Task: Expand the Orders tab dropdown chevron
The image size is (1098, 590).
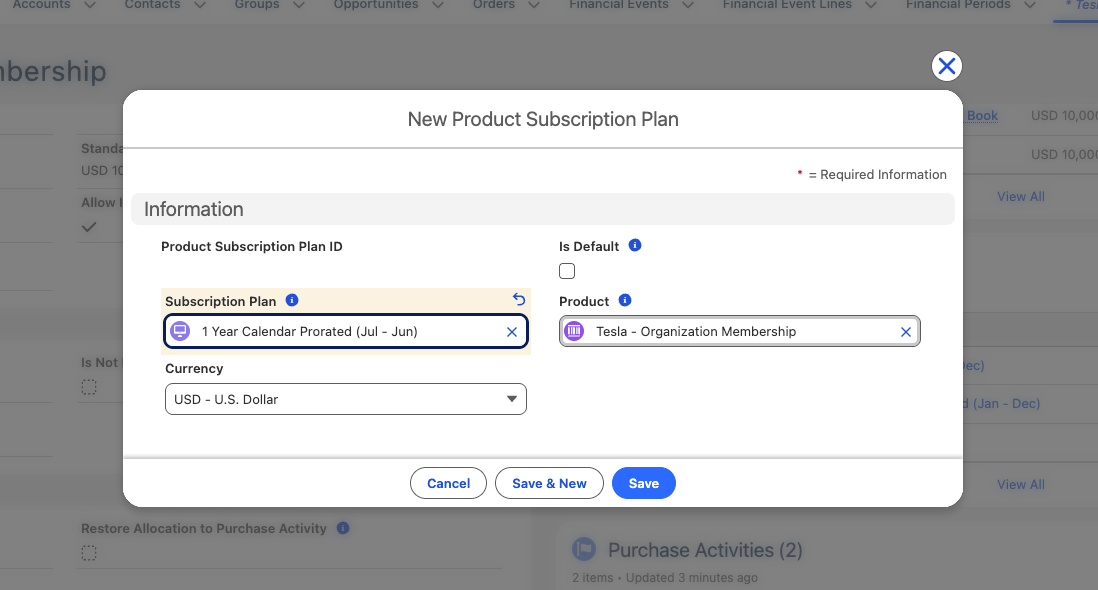Action: click(534, 5)
